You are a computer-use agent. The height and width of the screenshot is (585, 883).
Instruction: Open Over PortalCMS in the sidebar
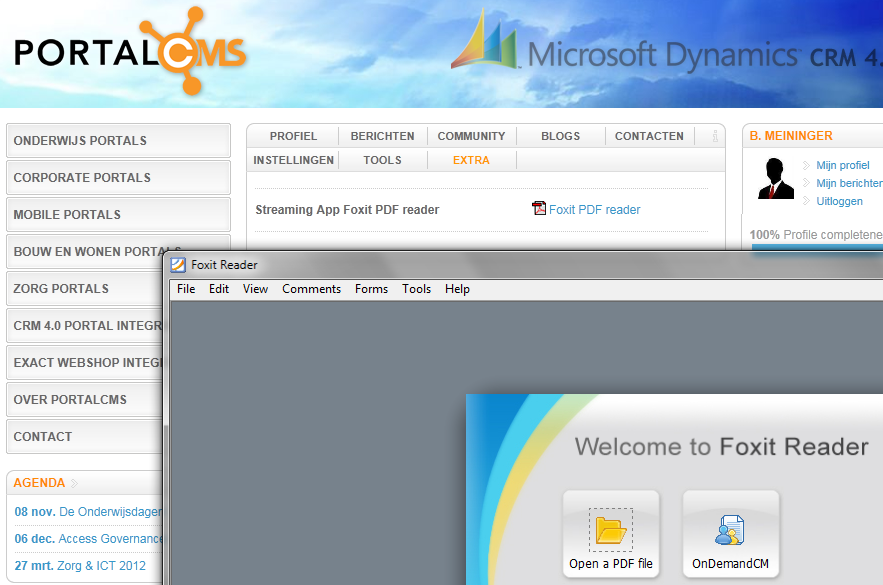[x=84, y=400]
